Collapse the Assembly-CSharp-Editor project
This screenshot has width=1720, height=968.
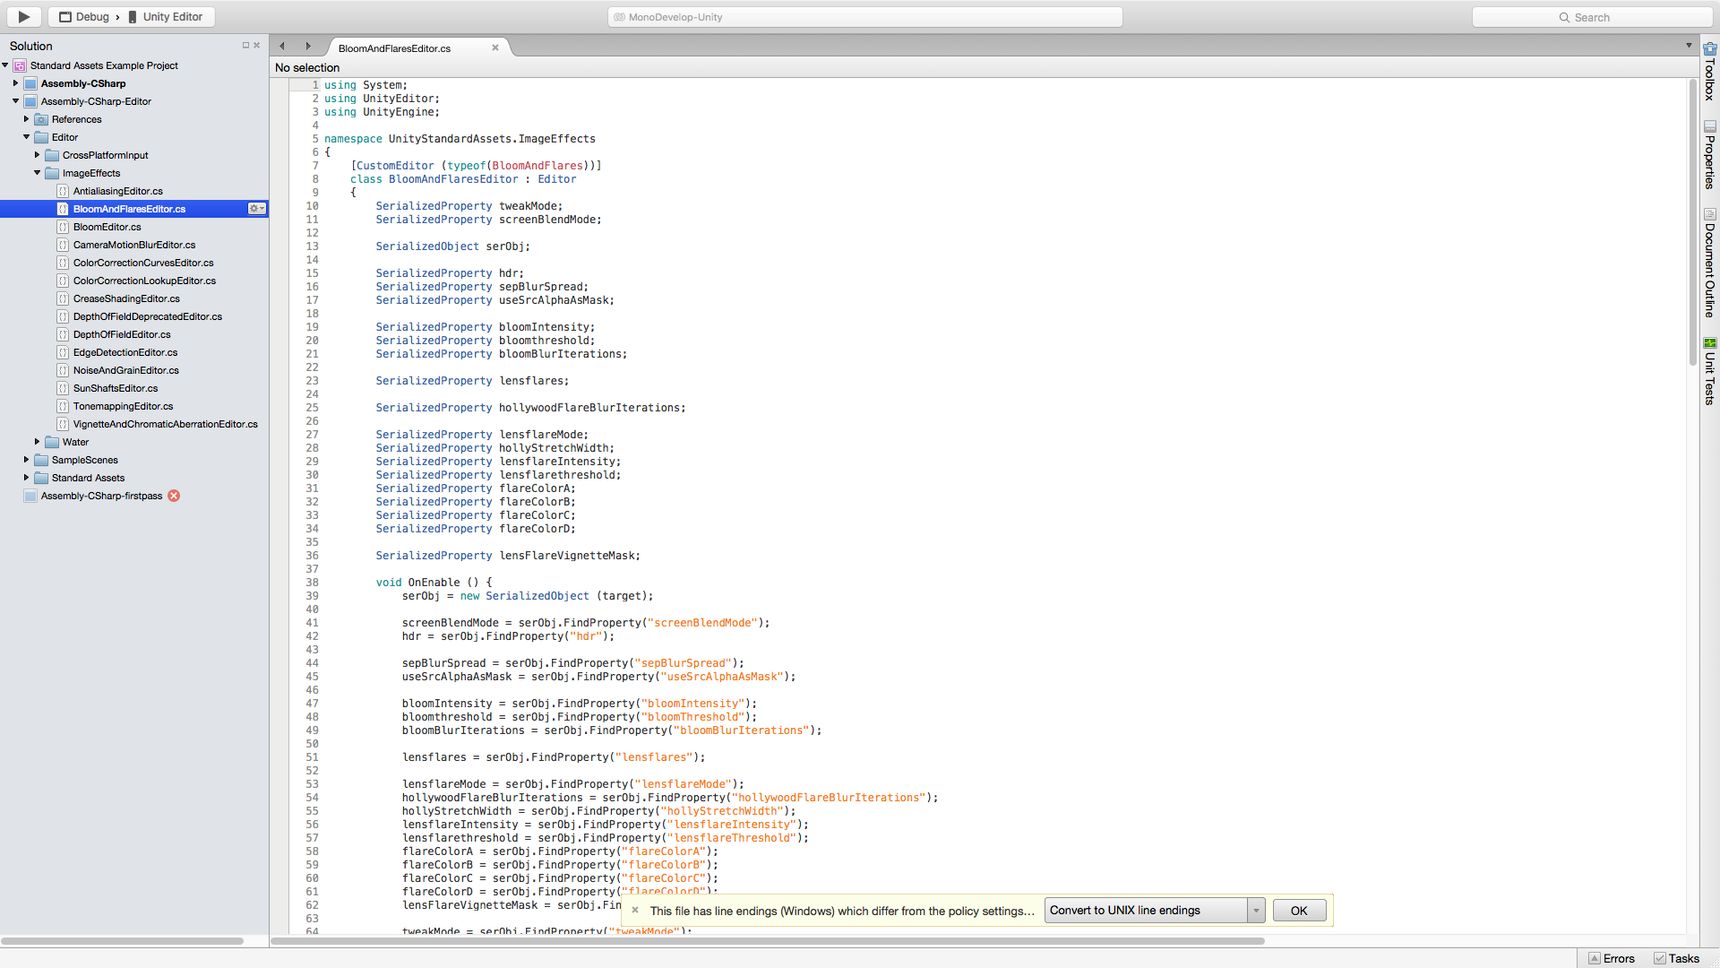pos(16,101)
